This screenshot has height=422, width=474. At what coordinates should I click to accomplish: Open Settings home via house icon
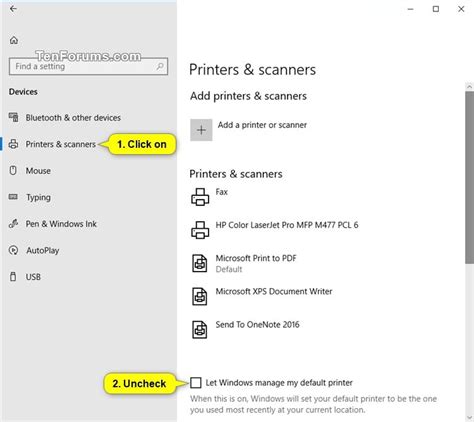pyautogui.click(x=14, y=40)
